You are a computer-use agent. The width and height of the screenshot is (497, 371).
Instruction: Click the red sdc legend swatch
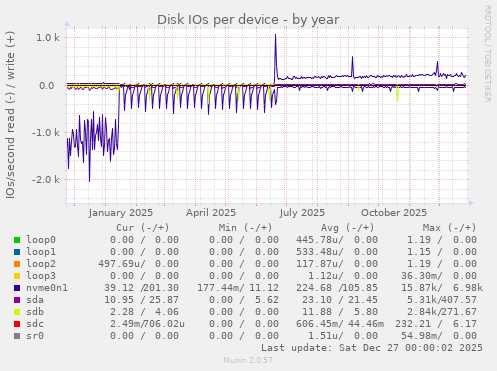(x=17, y=324)
